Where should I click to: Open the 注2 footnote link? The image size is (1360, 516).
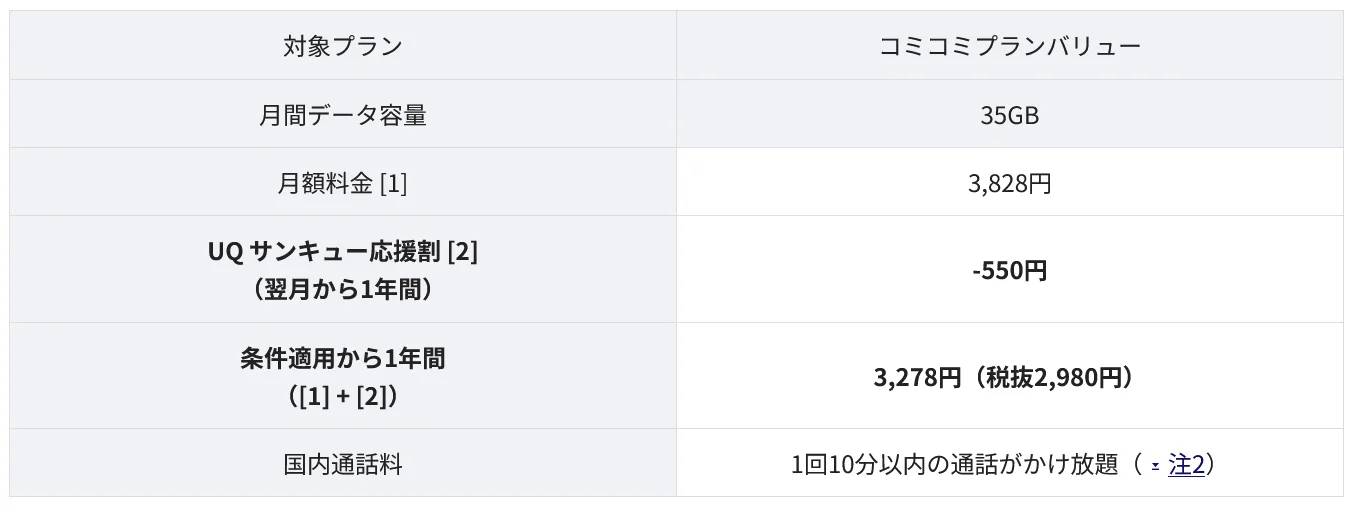click(x=1186, y=465)
